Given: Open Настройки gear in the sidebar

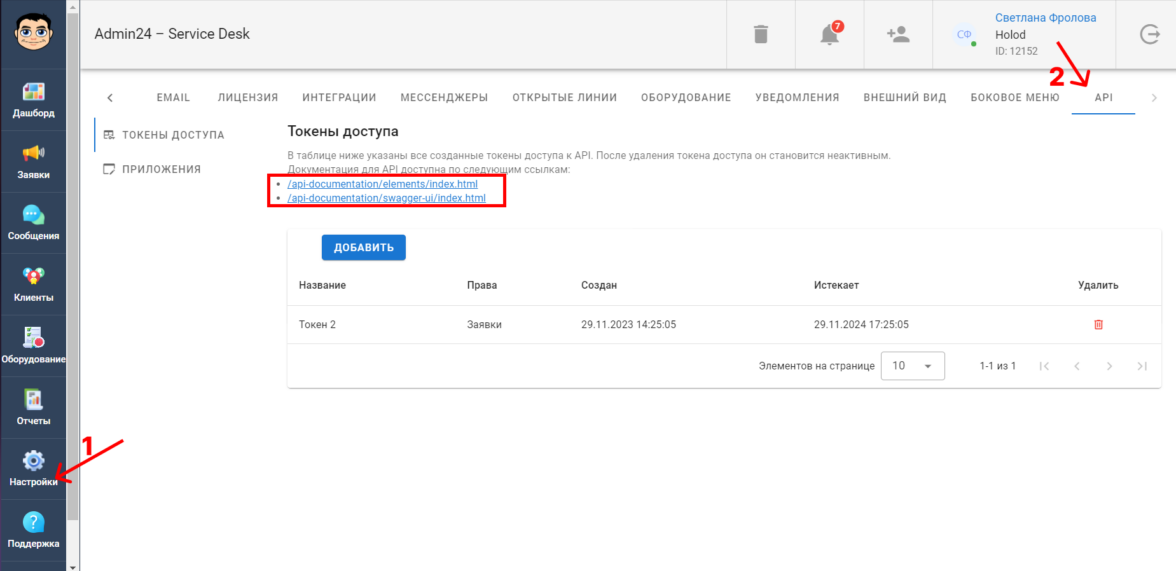Looking at the screenshot, I should [33, 468].
